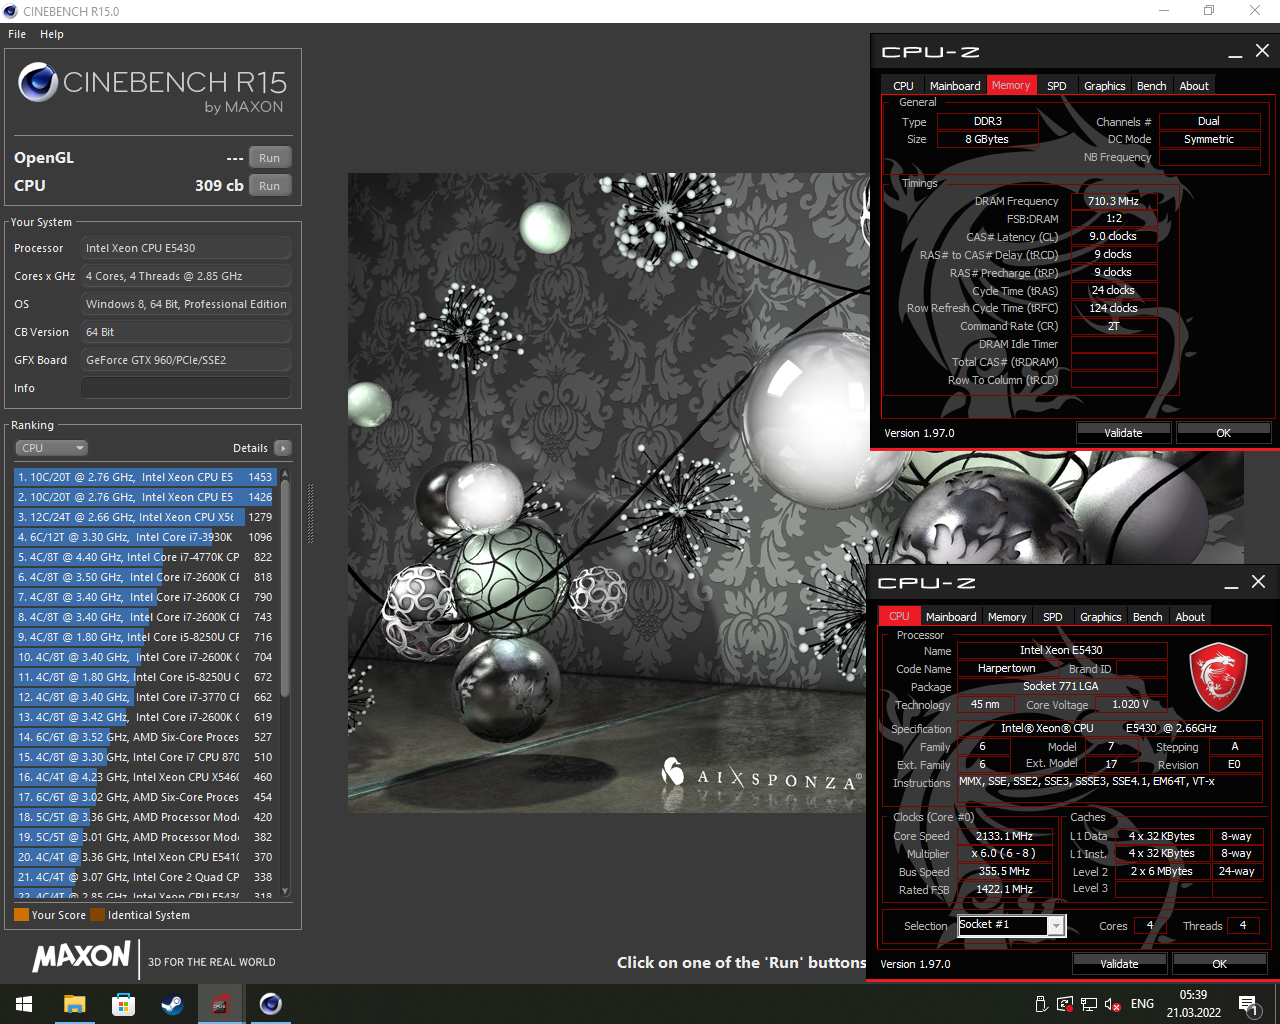Click the Processor field Intel Xeon CPU E5430

(186, 248)
